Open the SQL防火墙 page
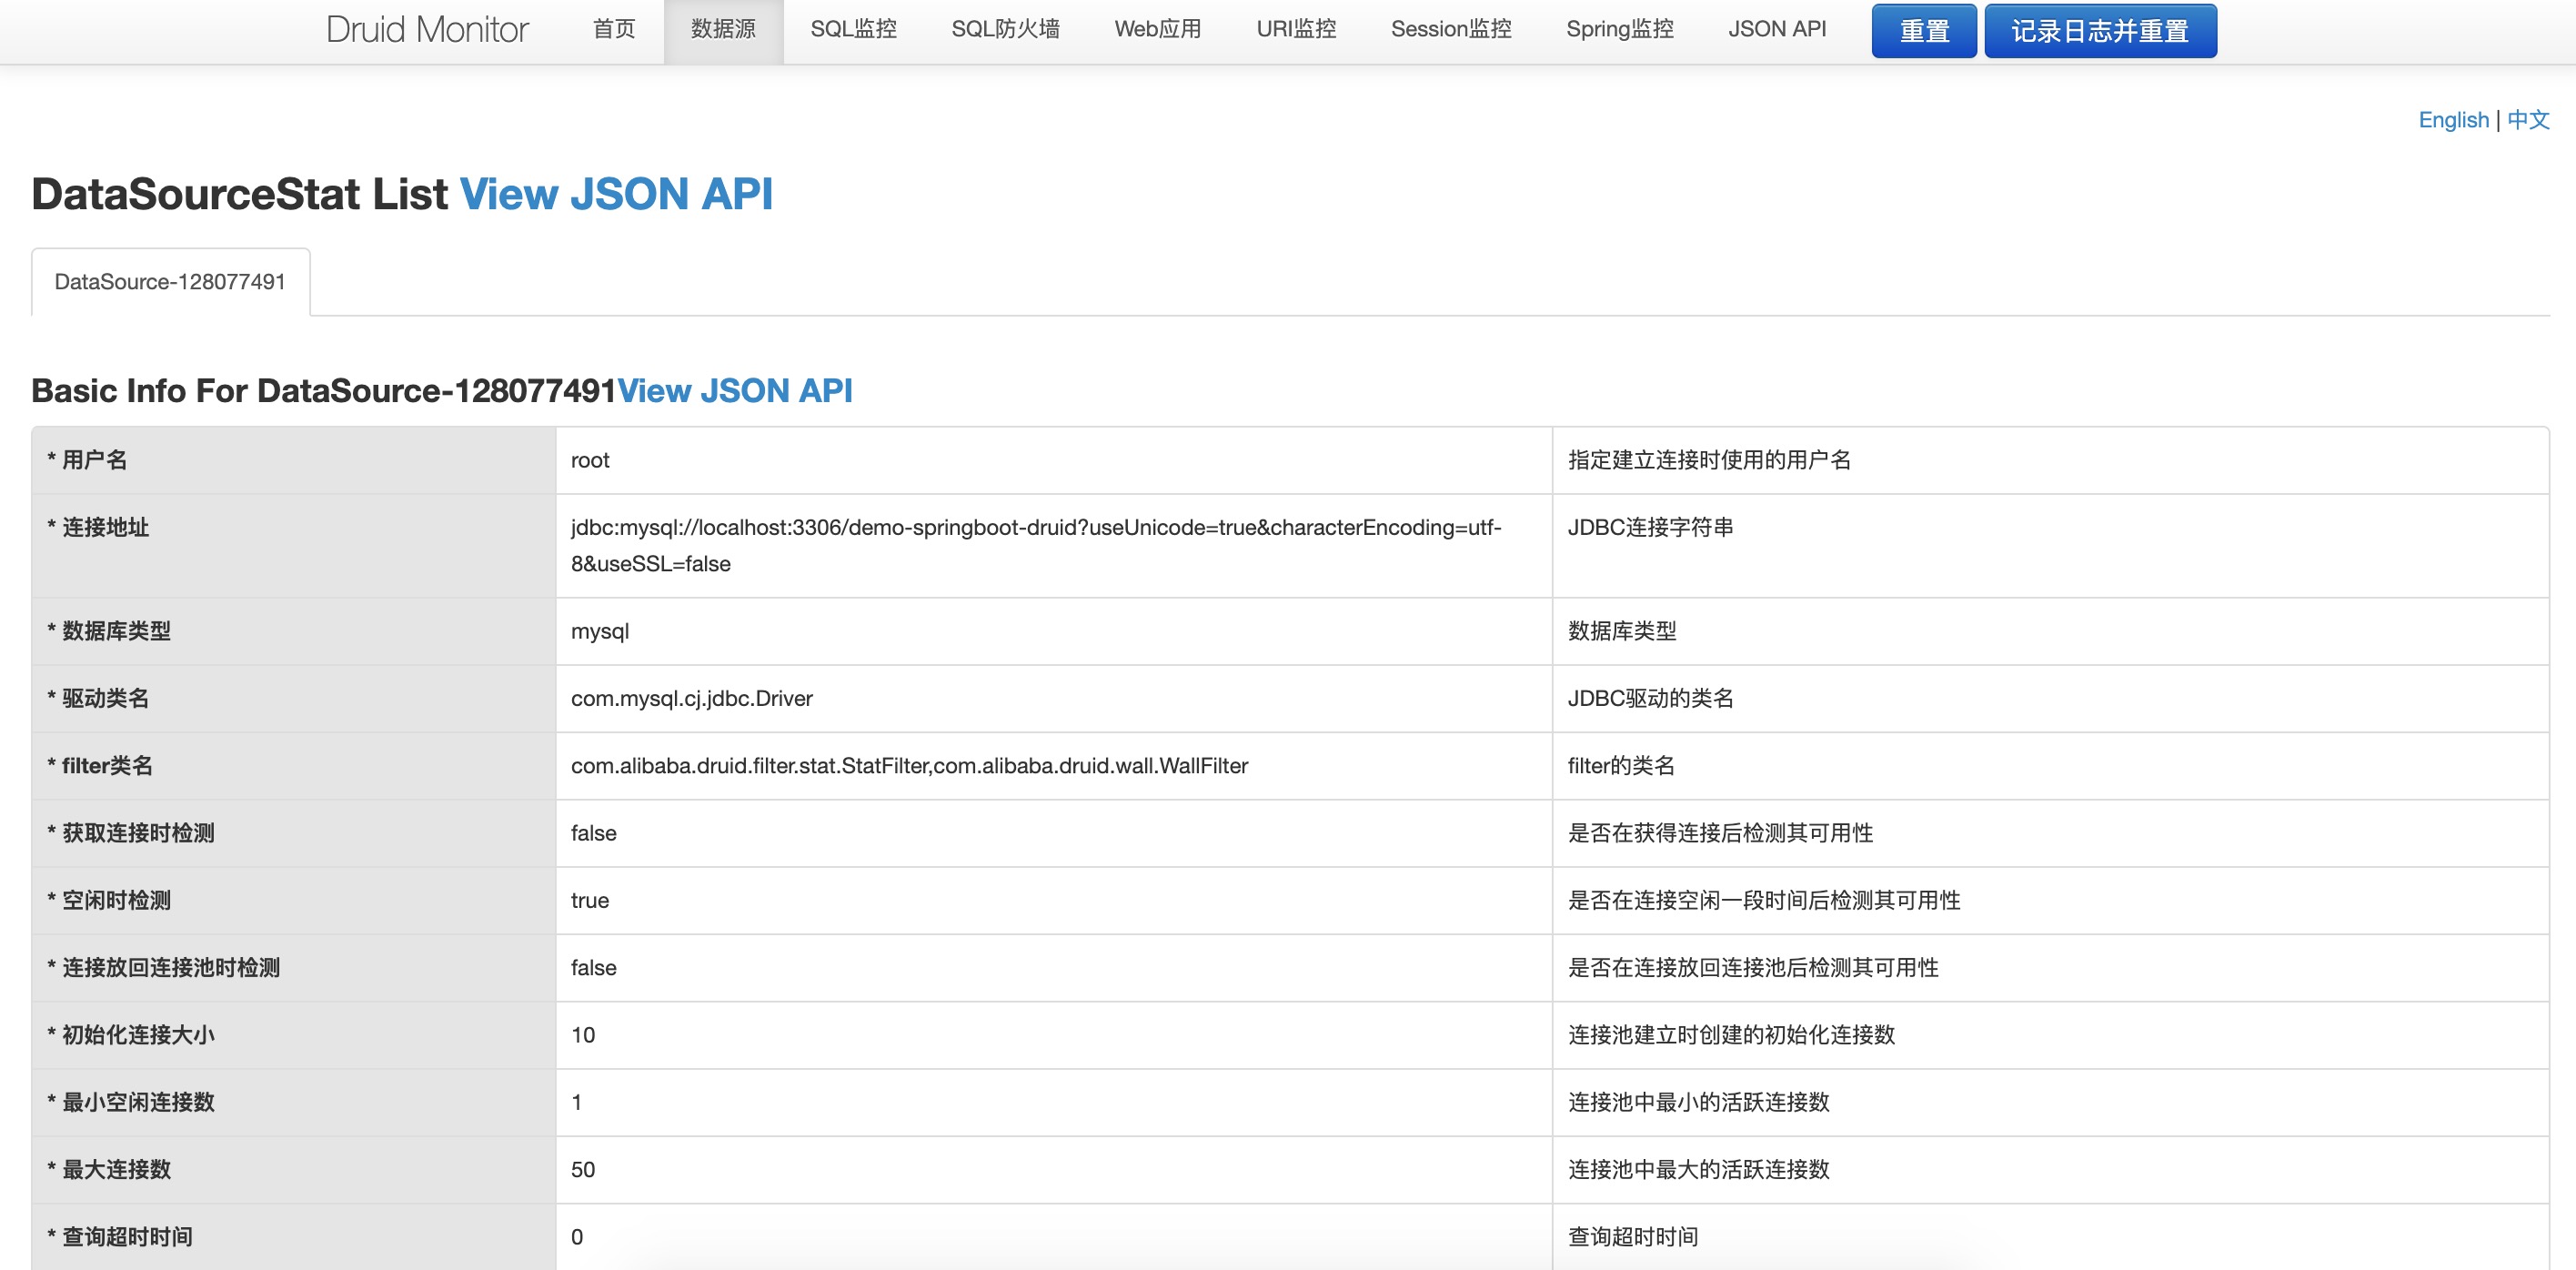 [x=1005, y=29]
